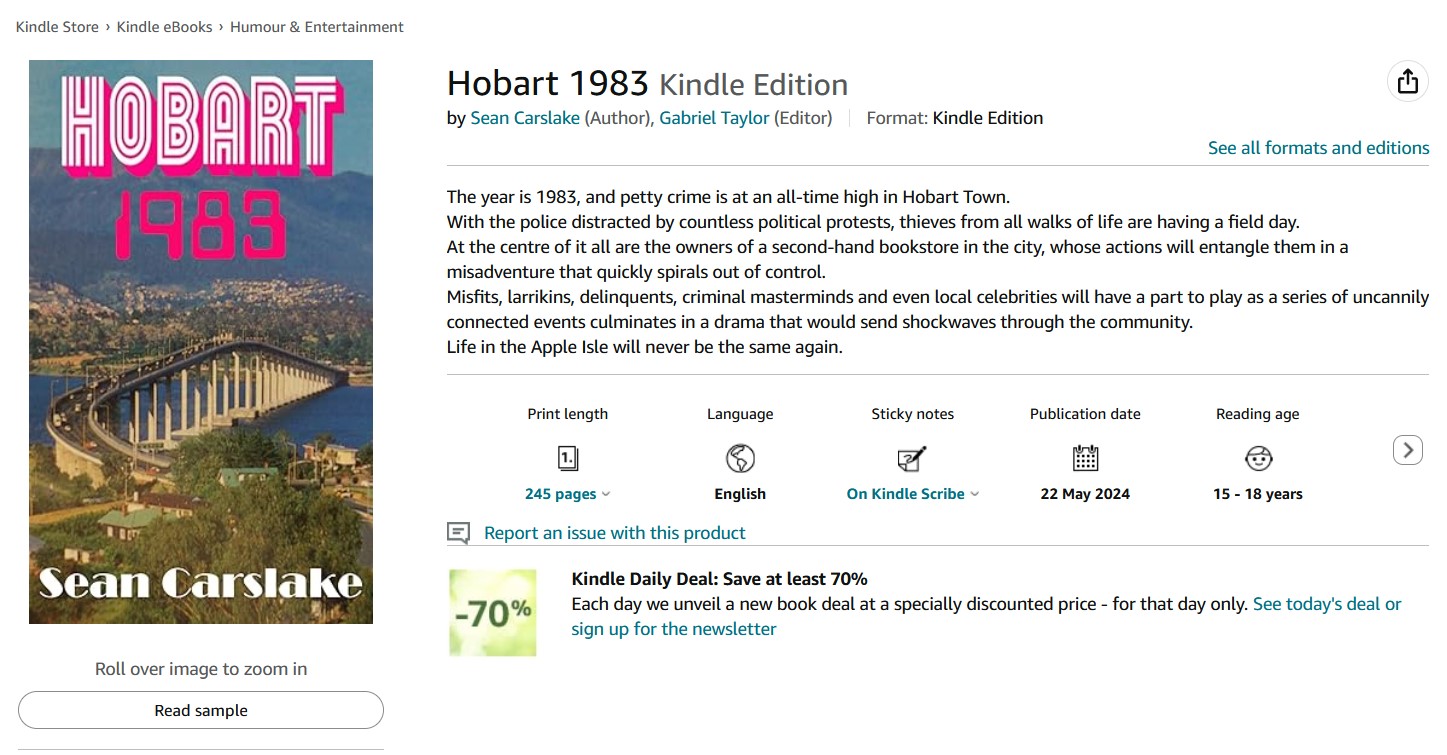The height and width of the screenshot is (755, 1447).
Task: Click the right chevron for more product details
Action: (x=1408, y=450)
